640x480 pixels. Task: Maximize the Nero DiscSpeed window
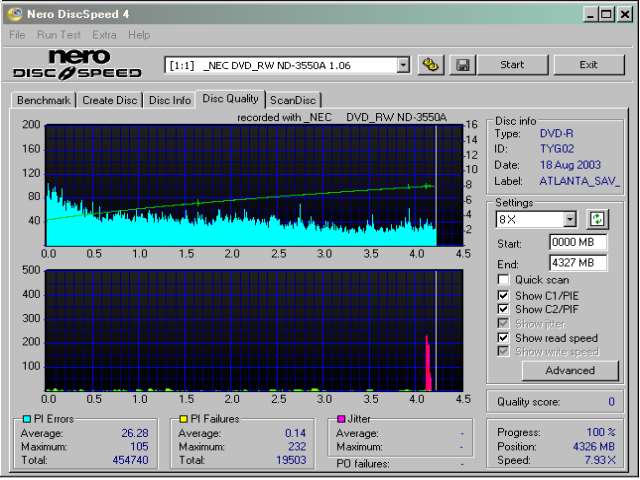[x=606, y=15]
